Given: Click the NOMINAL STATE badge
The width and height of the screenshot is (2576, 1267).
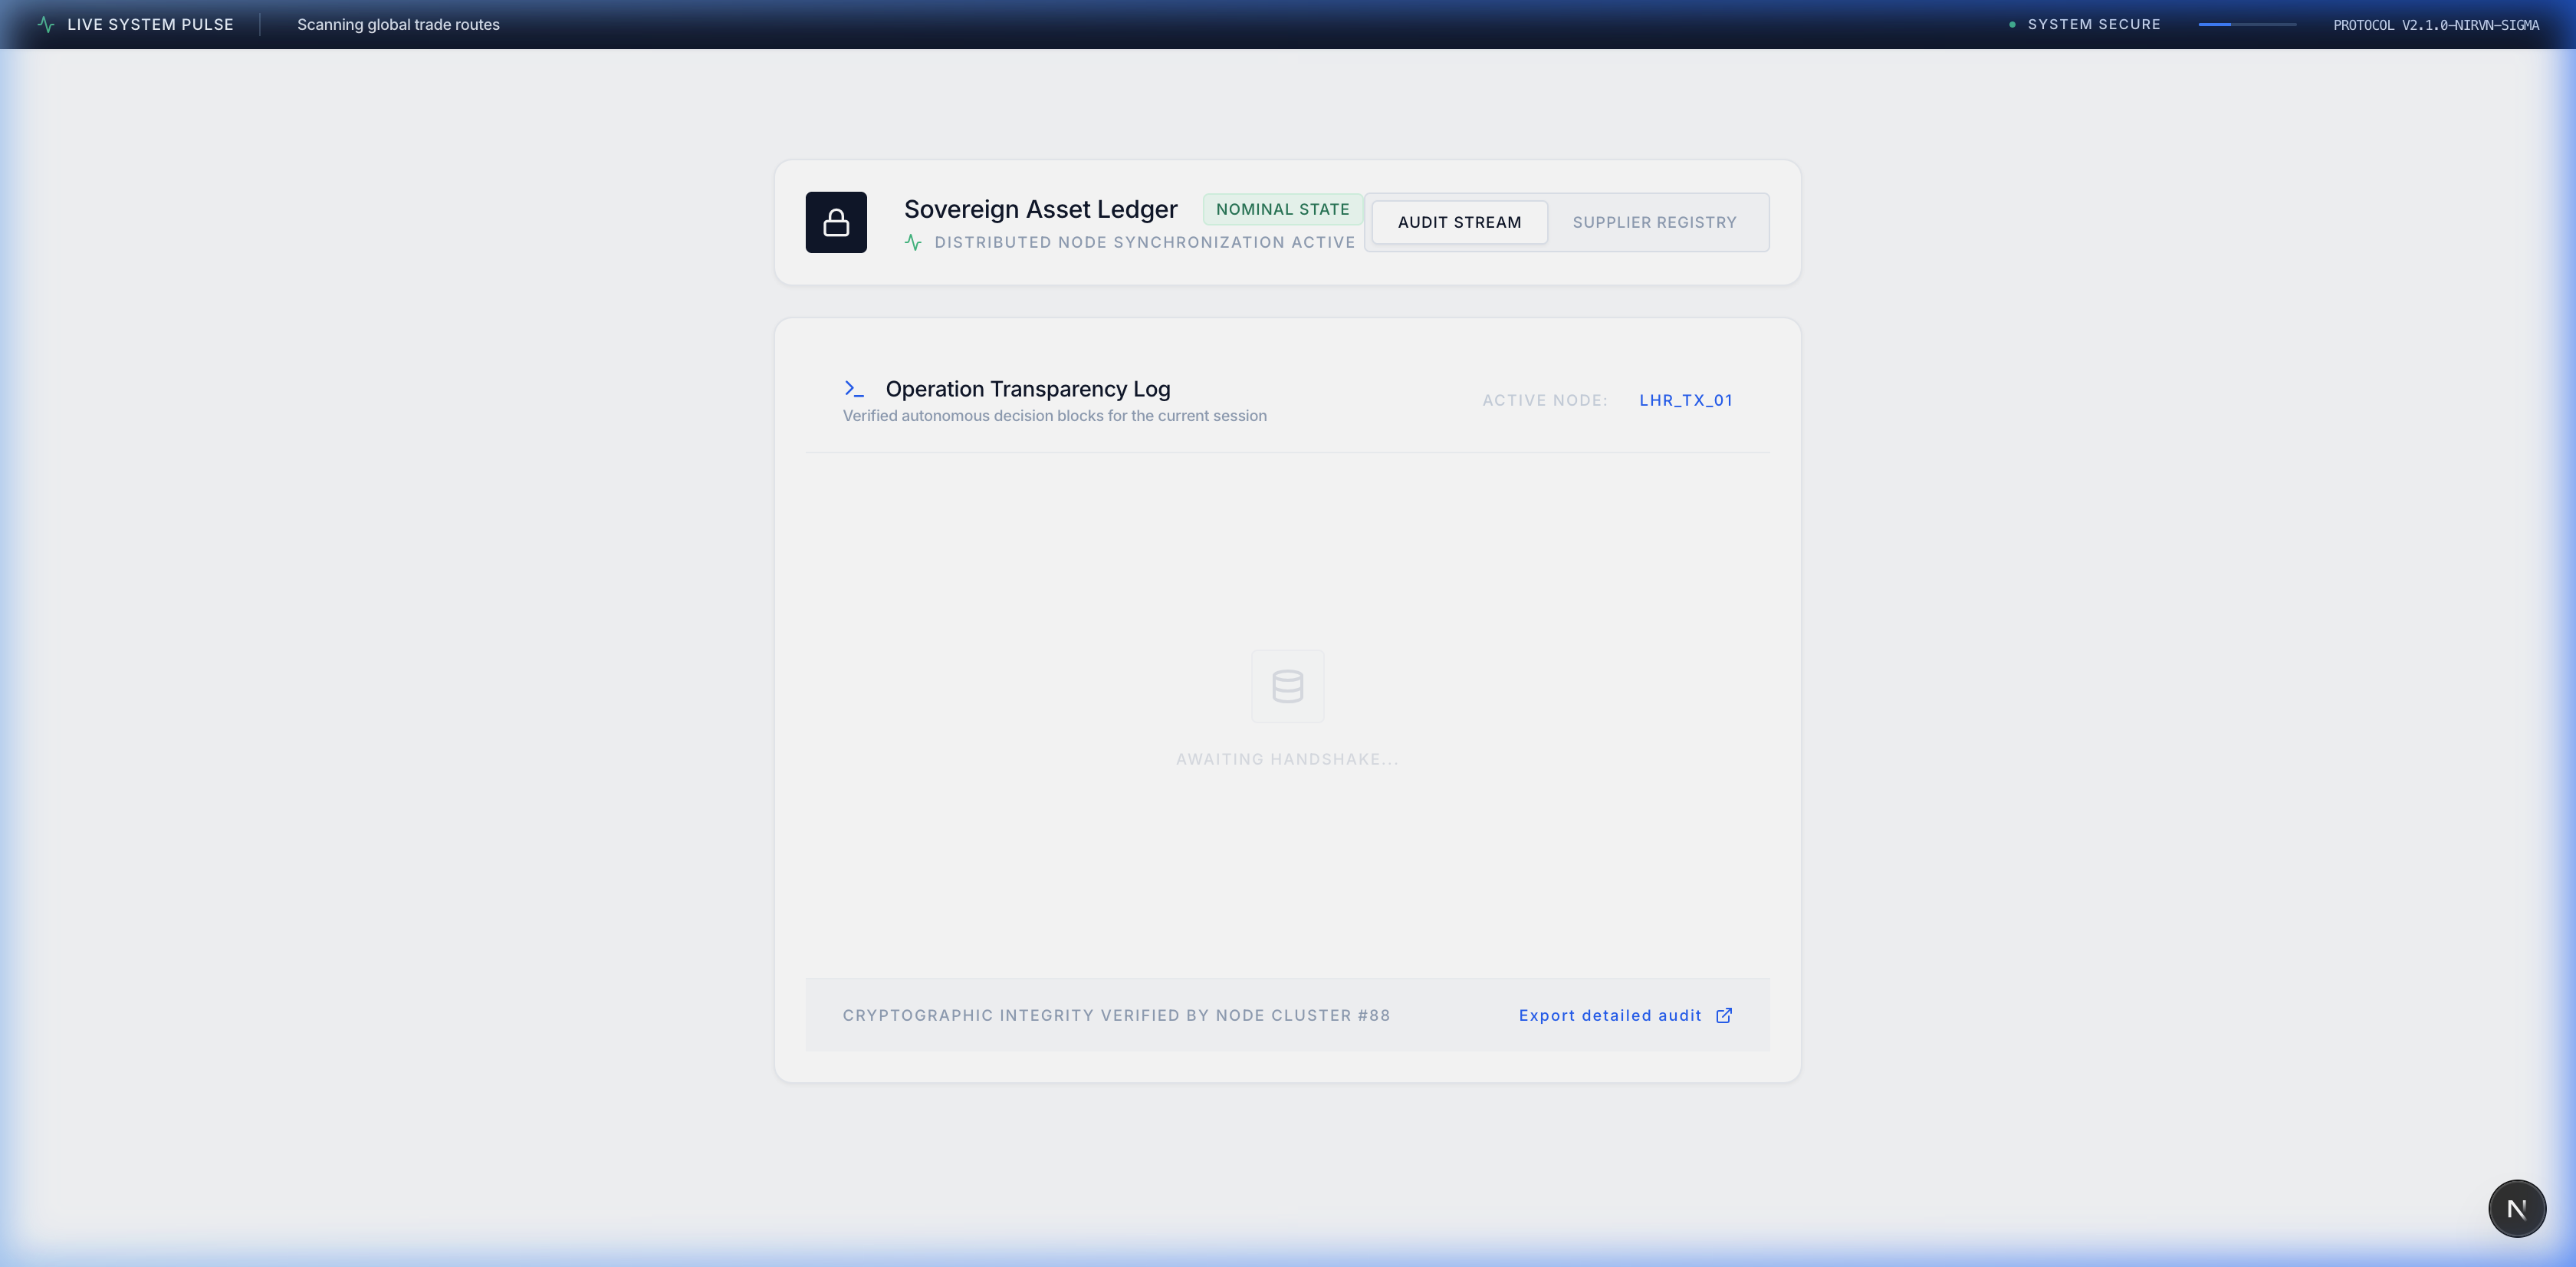Looking at the screenshot, I should click(1282, 209).
